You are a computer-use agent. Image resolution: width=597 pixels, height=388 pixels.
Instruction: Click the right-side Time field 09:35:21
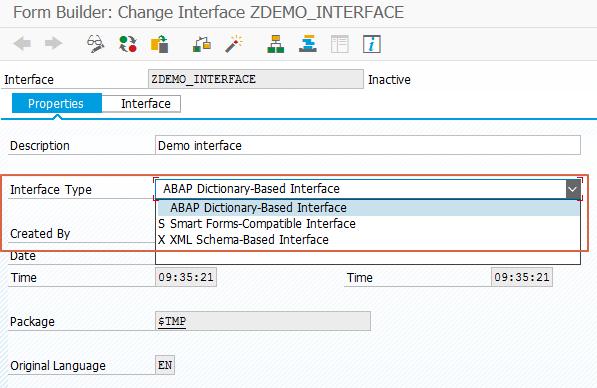pyautogui.click(x=522, y=277)
